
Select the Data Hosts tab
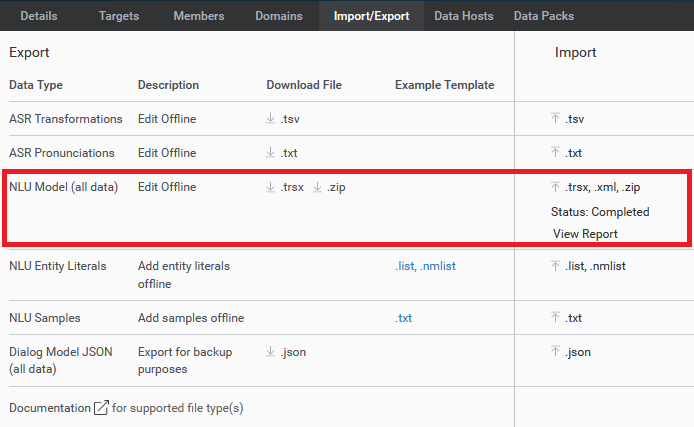(x=465, y=16)
